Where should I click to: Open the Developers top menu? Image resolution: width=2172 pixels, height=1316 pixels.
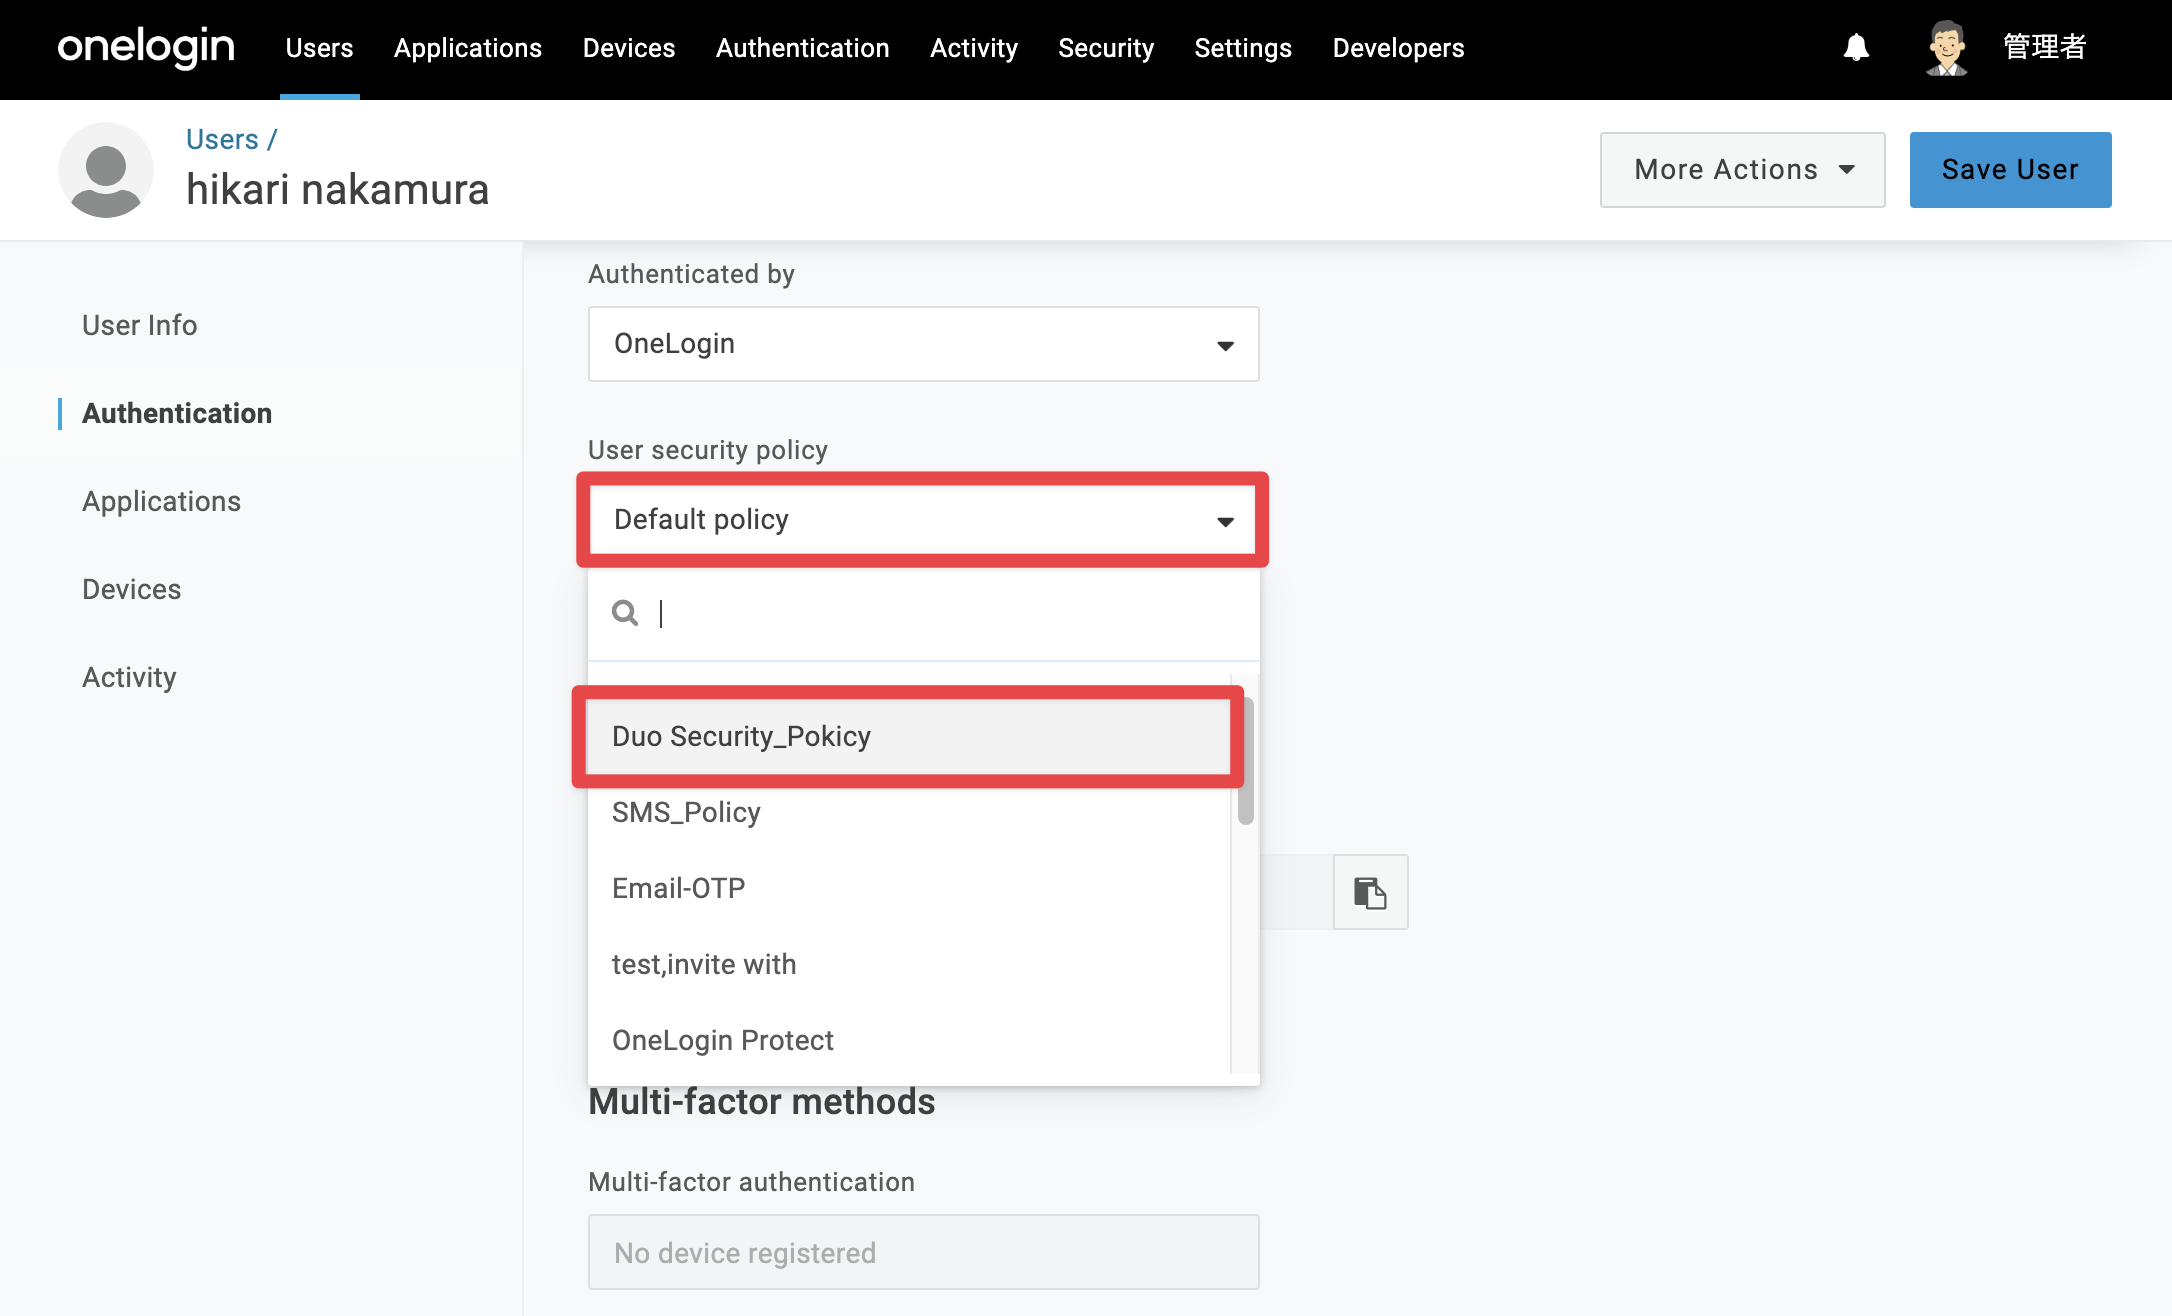coord(1398,48)
